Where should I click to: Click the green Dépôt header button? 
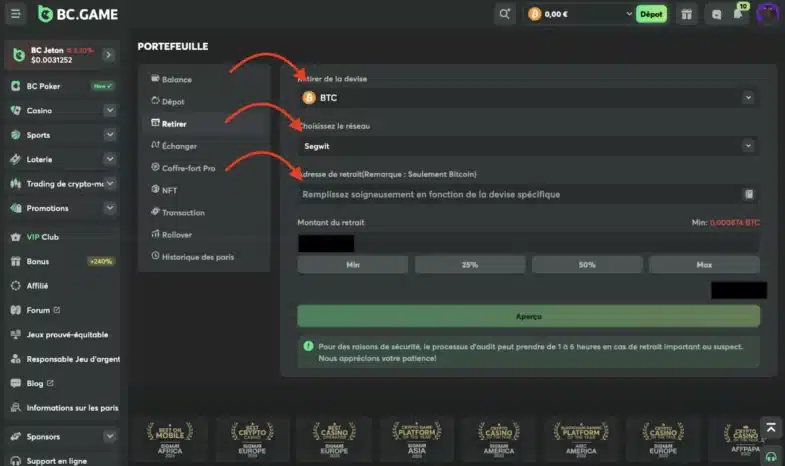[651, 14]
